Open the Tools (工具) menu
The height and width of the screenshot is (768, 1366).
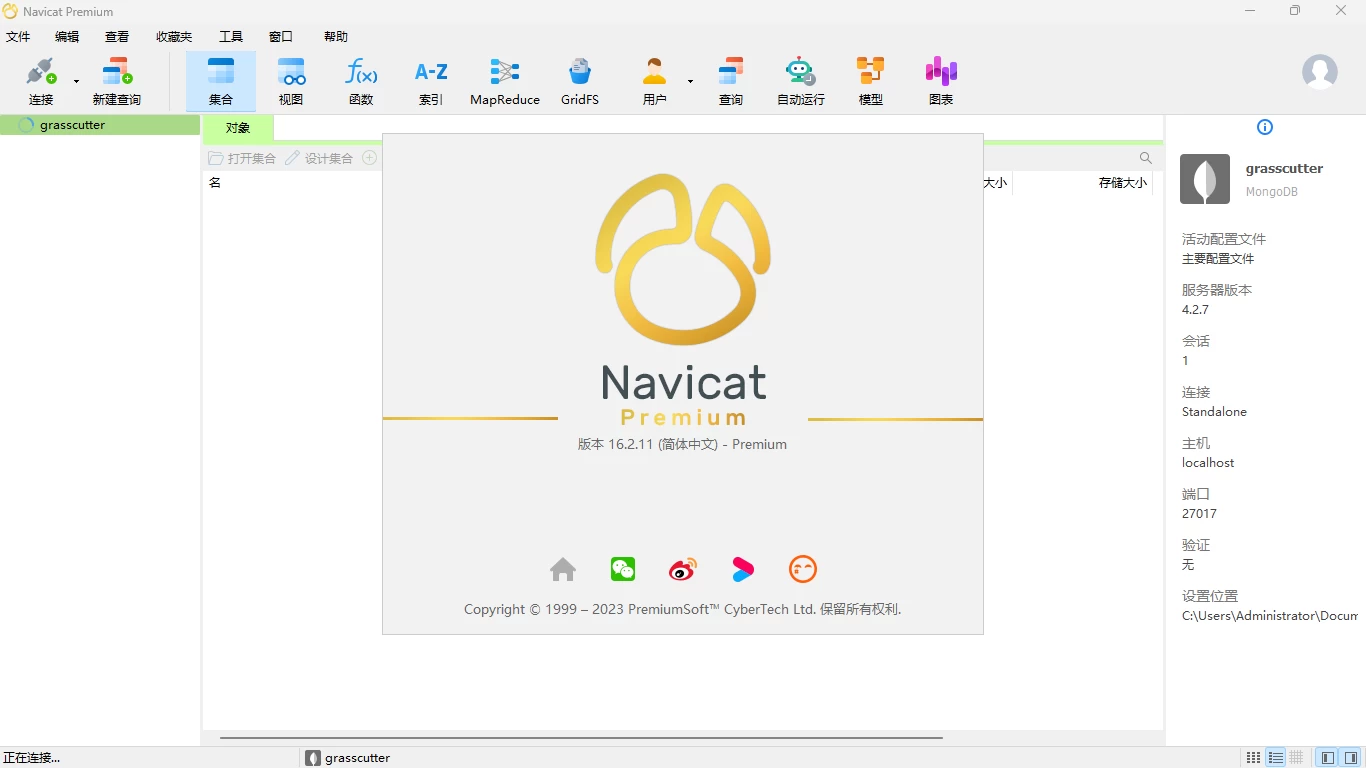click(231, 37)
